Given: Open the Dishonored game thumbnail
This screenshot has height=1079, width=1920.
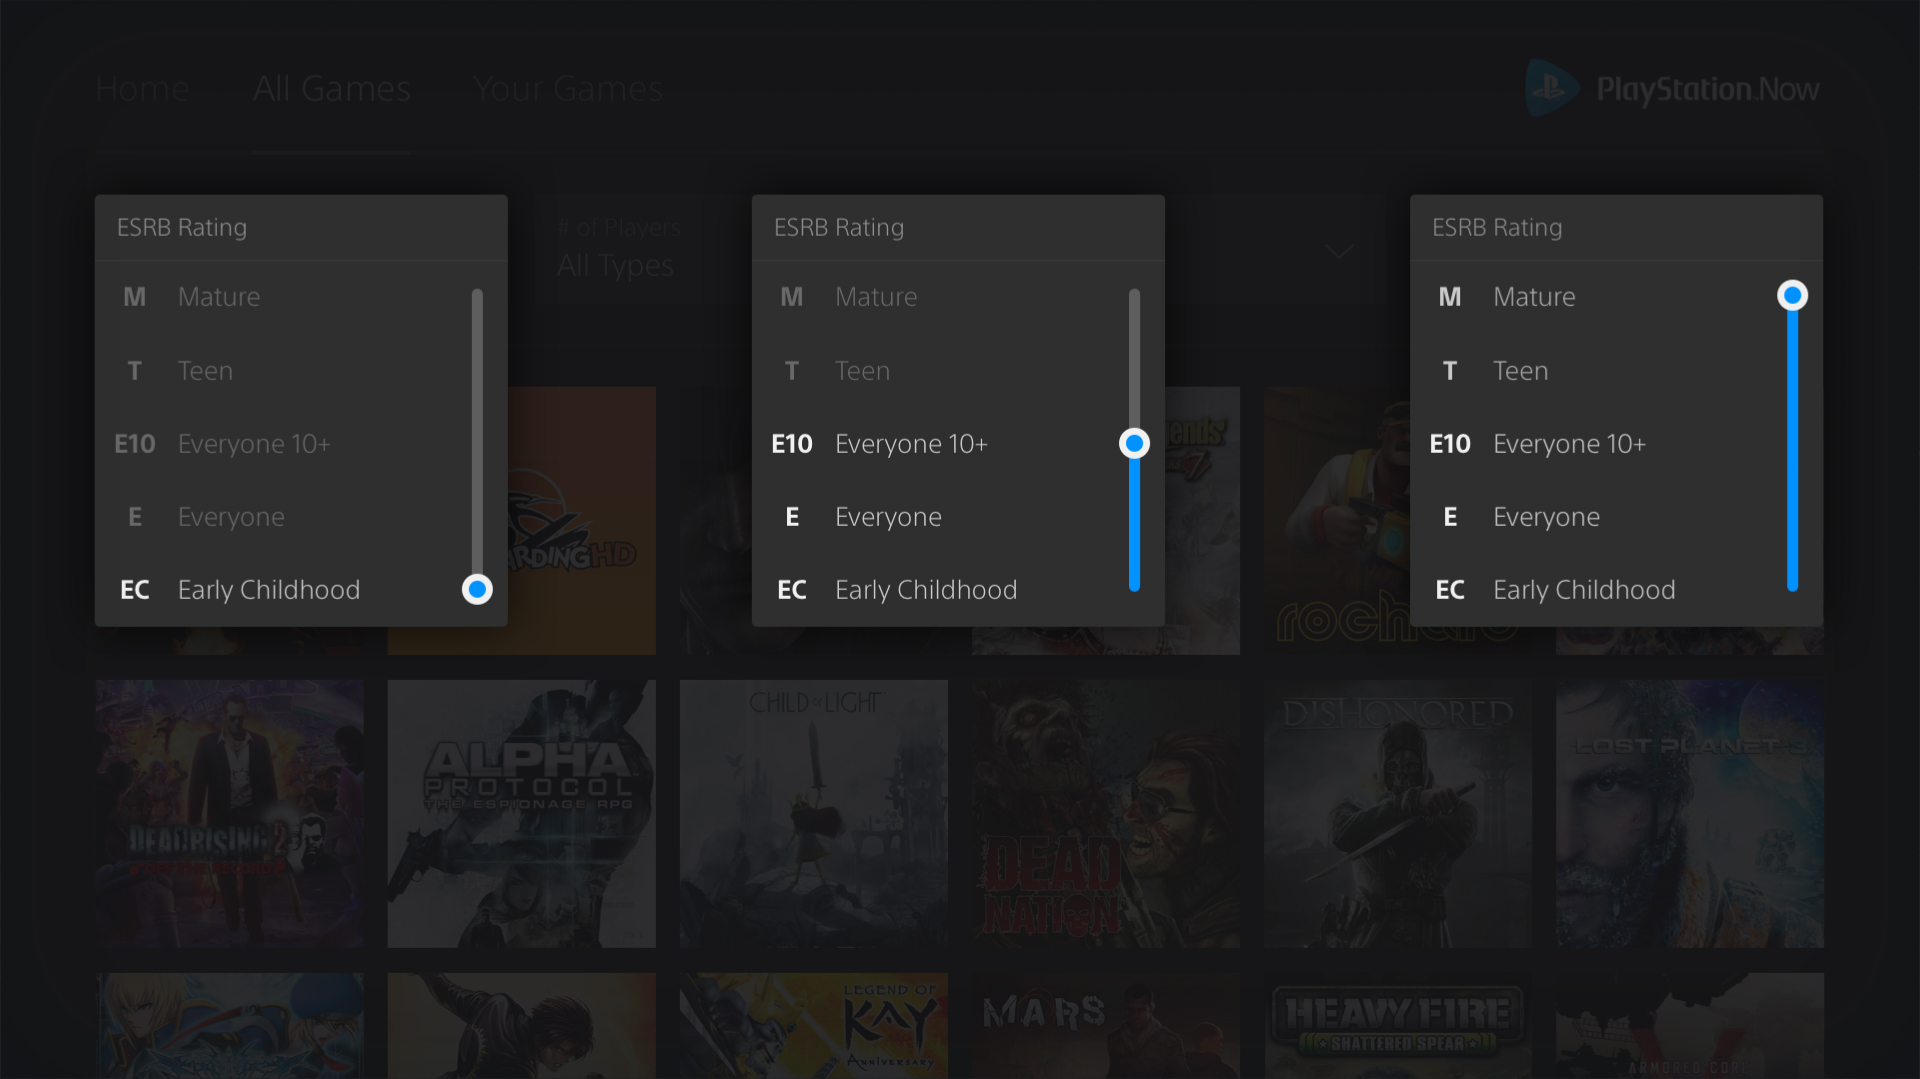Looking at the screenshot, I should pos(1397,814).
